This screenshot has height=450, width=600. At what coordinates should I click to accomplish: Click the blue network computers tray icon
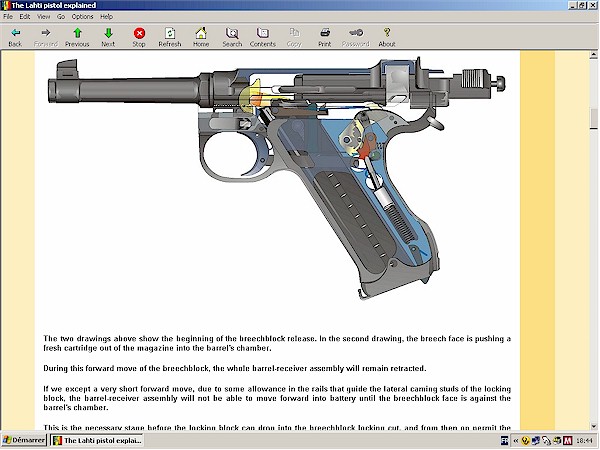click(535, 440)
